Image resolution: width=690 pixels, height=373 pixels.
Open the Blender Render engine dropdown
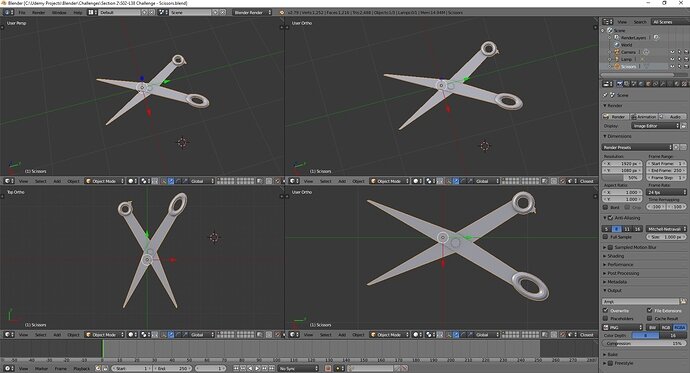(x=252, y=12)
